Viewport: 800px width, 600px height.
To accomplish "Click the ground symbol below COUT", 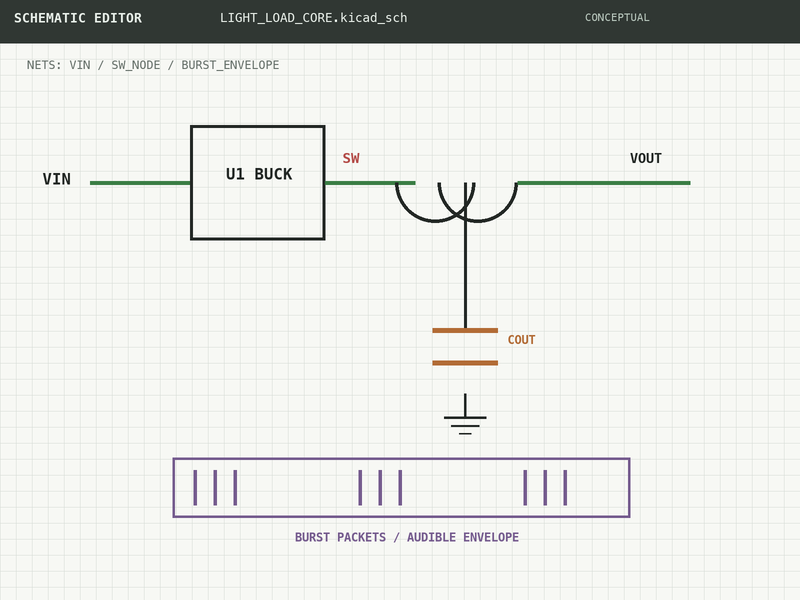I will 465,414.
